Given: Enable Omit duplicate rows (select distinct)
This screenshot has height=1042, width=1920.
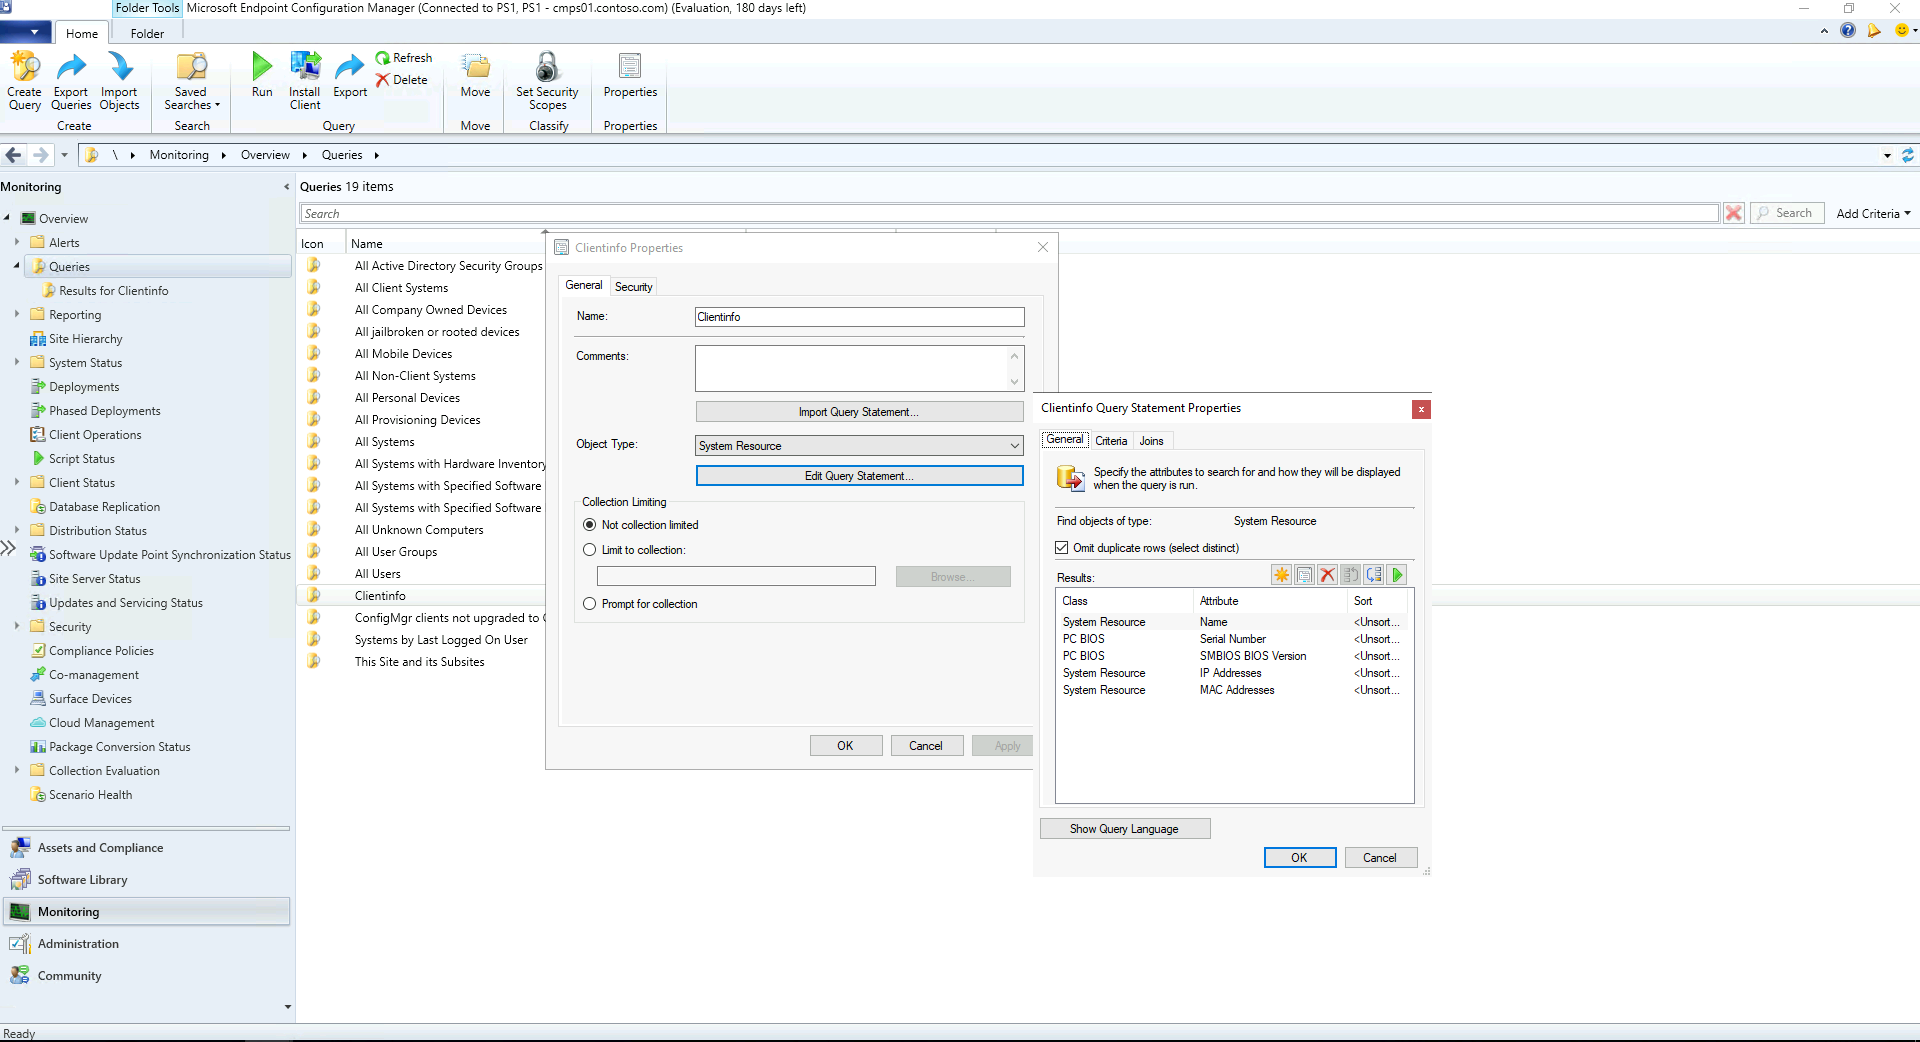Looking at the screenshot, I should (1061, 547).
